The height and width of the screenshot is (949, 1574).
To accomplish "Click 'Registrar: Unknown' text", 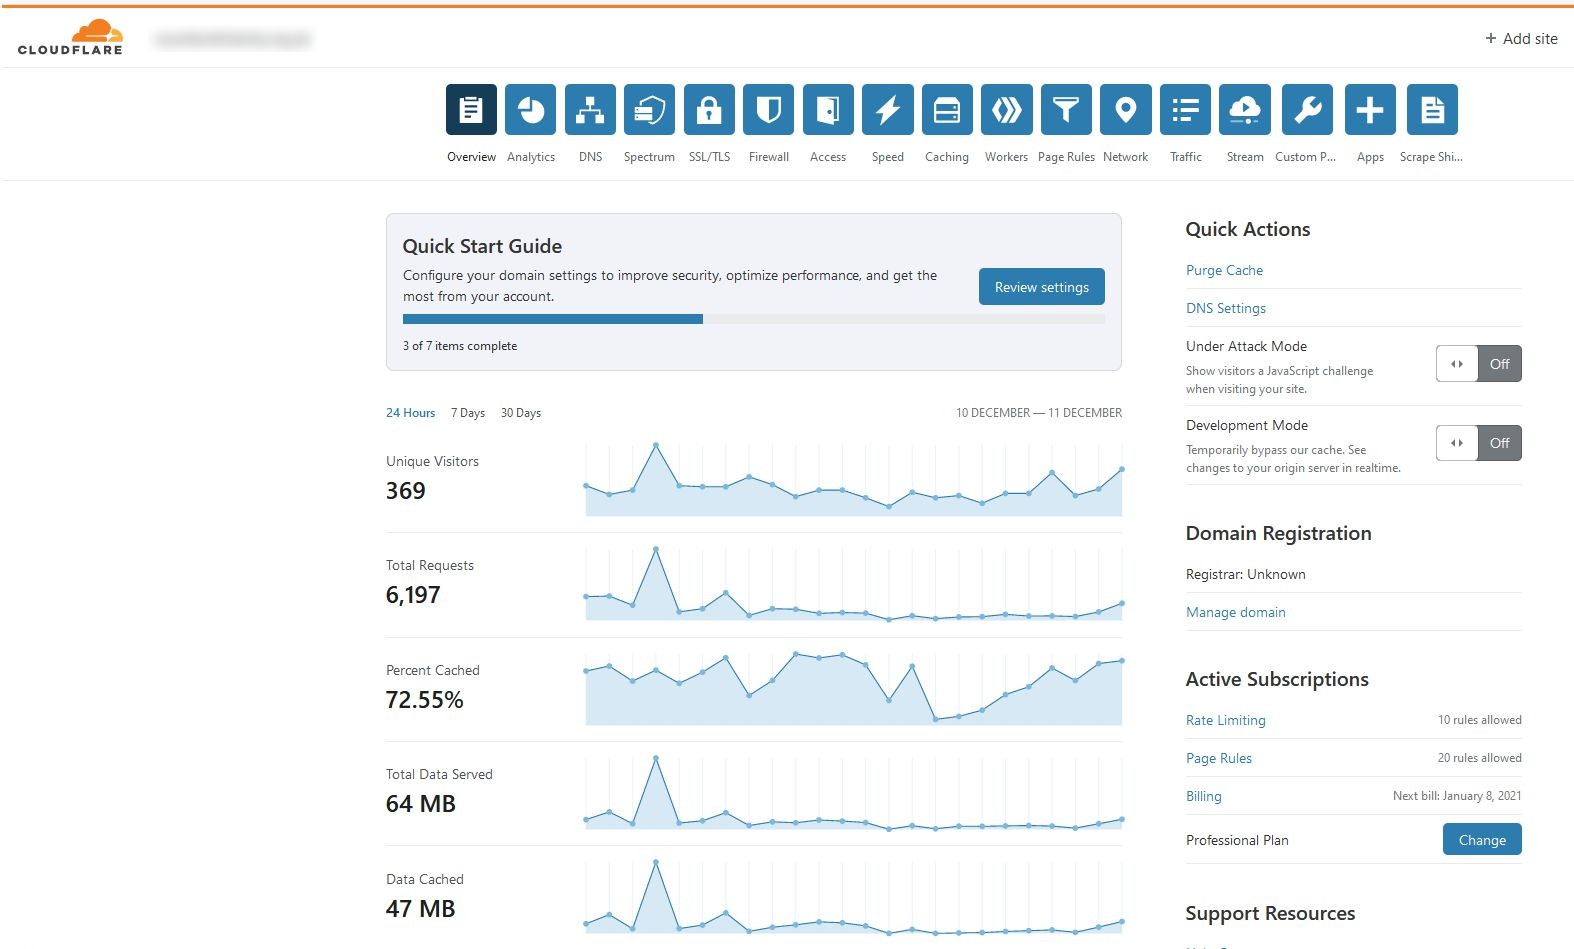I will coord(1246,574).
